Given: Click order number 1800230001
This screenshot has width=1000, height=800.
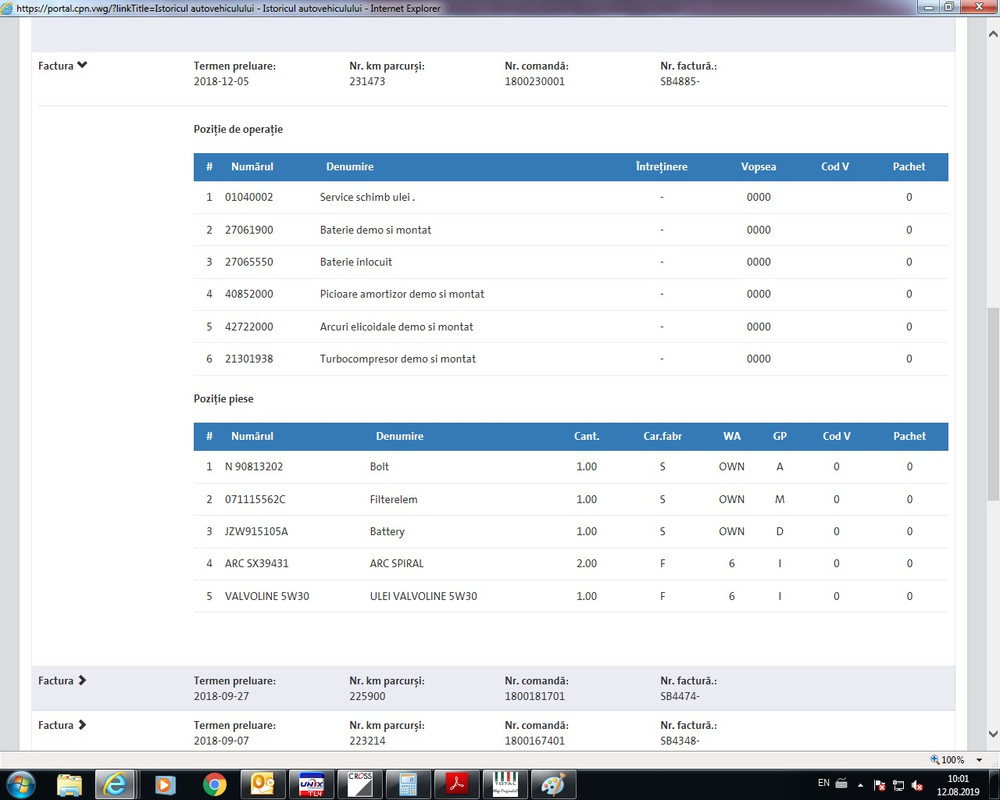Looking at the screenshot, I should 534,82.
